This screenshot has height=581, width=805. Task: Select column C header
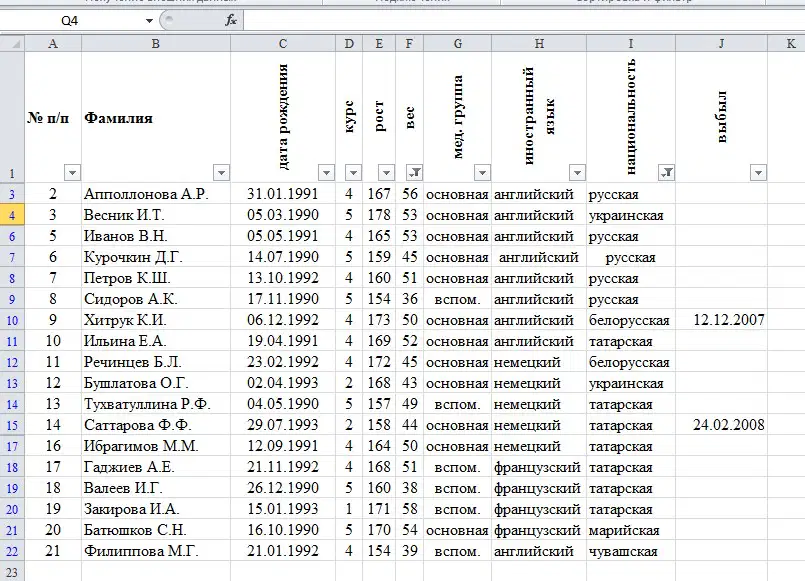[283, 44]
